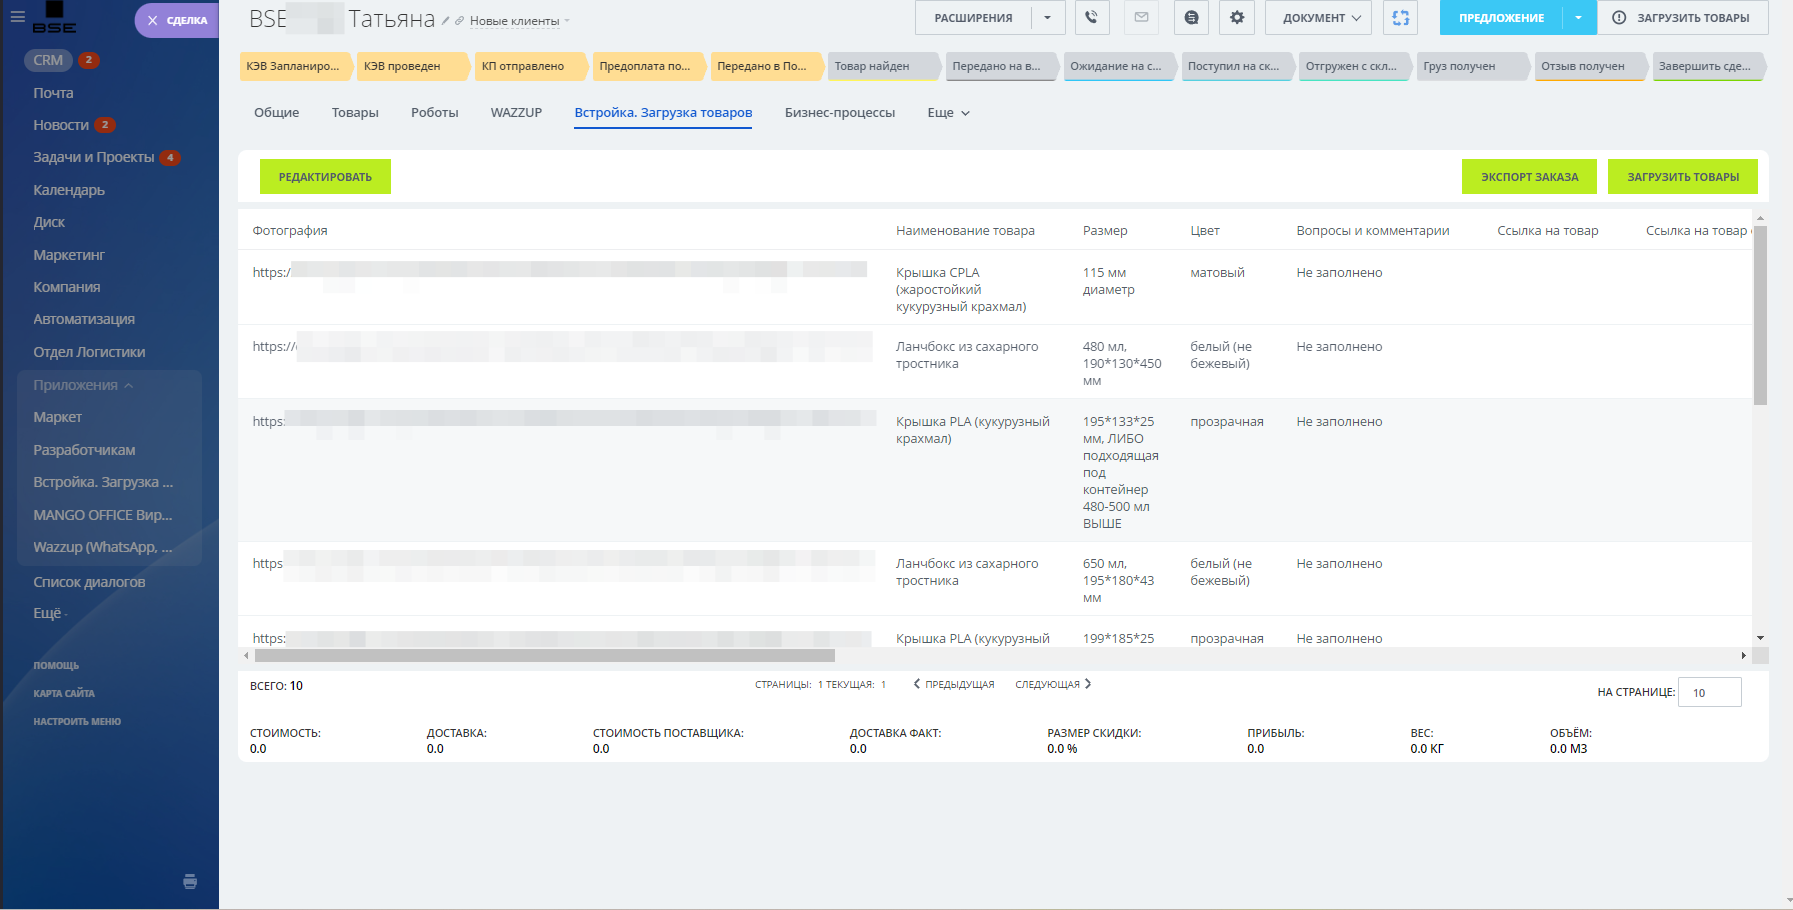1793x910 pixels.
Task: Click the ПРЕДЫДУЩАЯ page link
Action: [954, 684]
